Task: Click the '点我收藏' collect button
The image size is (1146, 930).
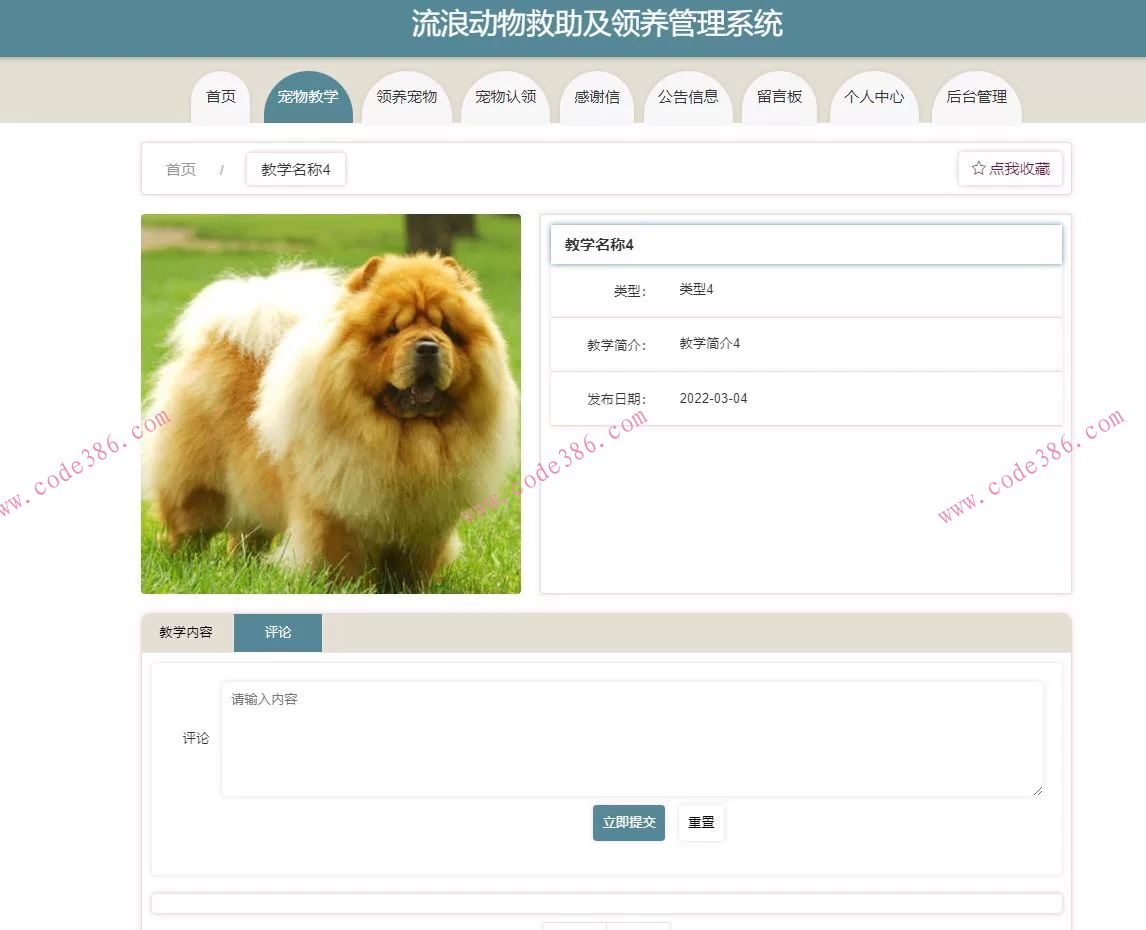Action: (x=1010, y=169)
